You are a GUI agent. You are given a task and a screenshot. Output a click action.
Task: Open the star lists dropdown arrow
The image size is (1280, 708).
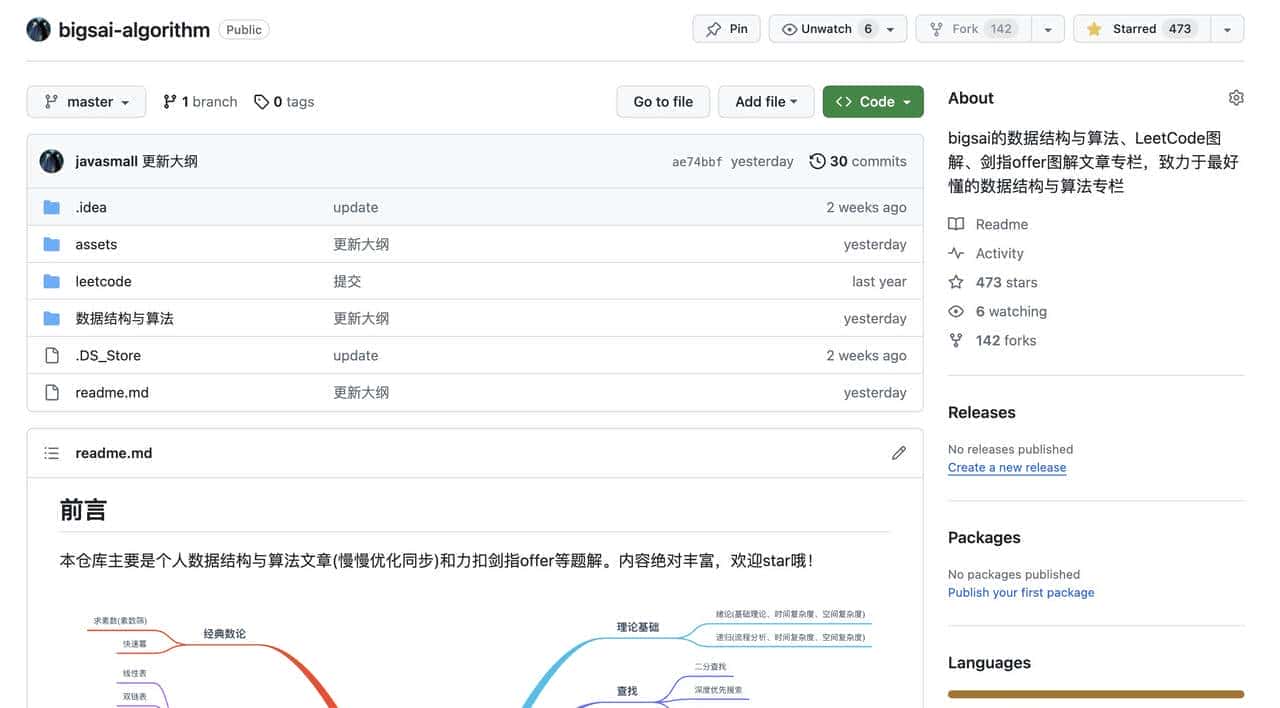(x=1227, y=29)
